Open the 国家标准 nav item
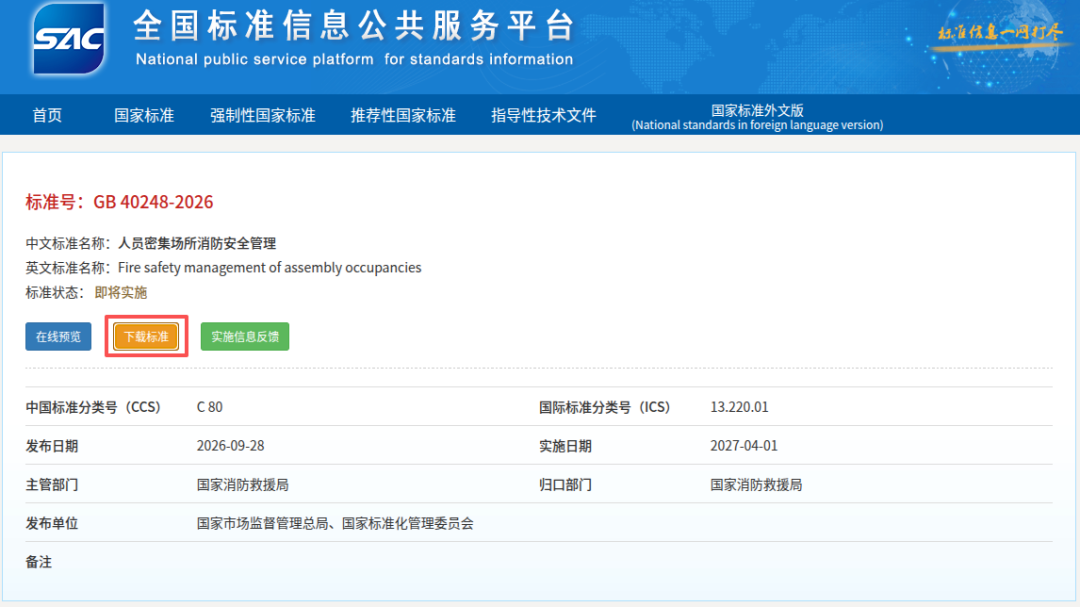 click(x=144, y=115)
